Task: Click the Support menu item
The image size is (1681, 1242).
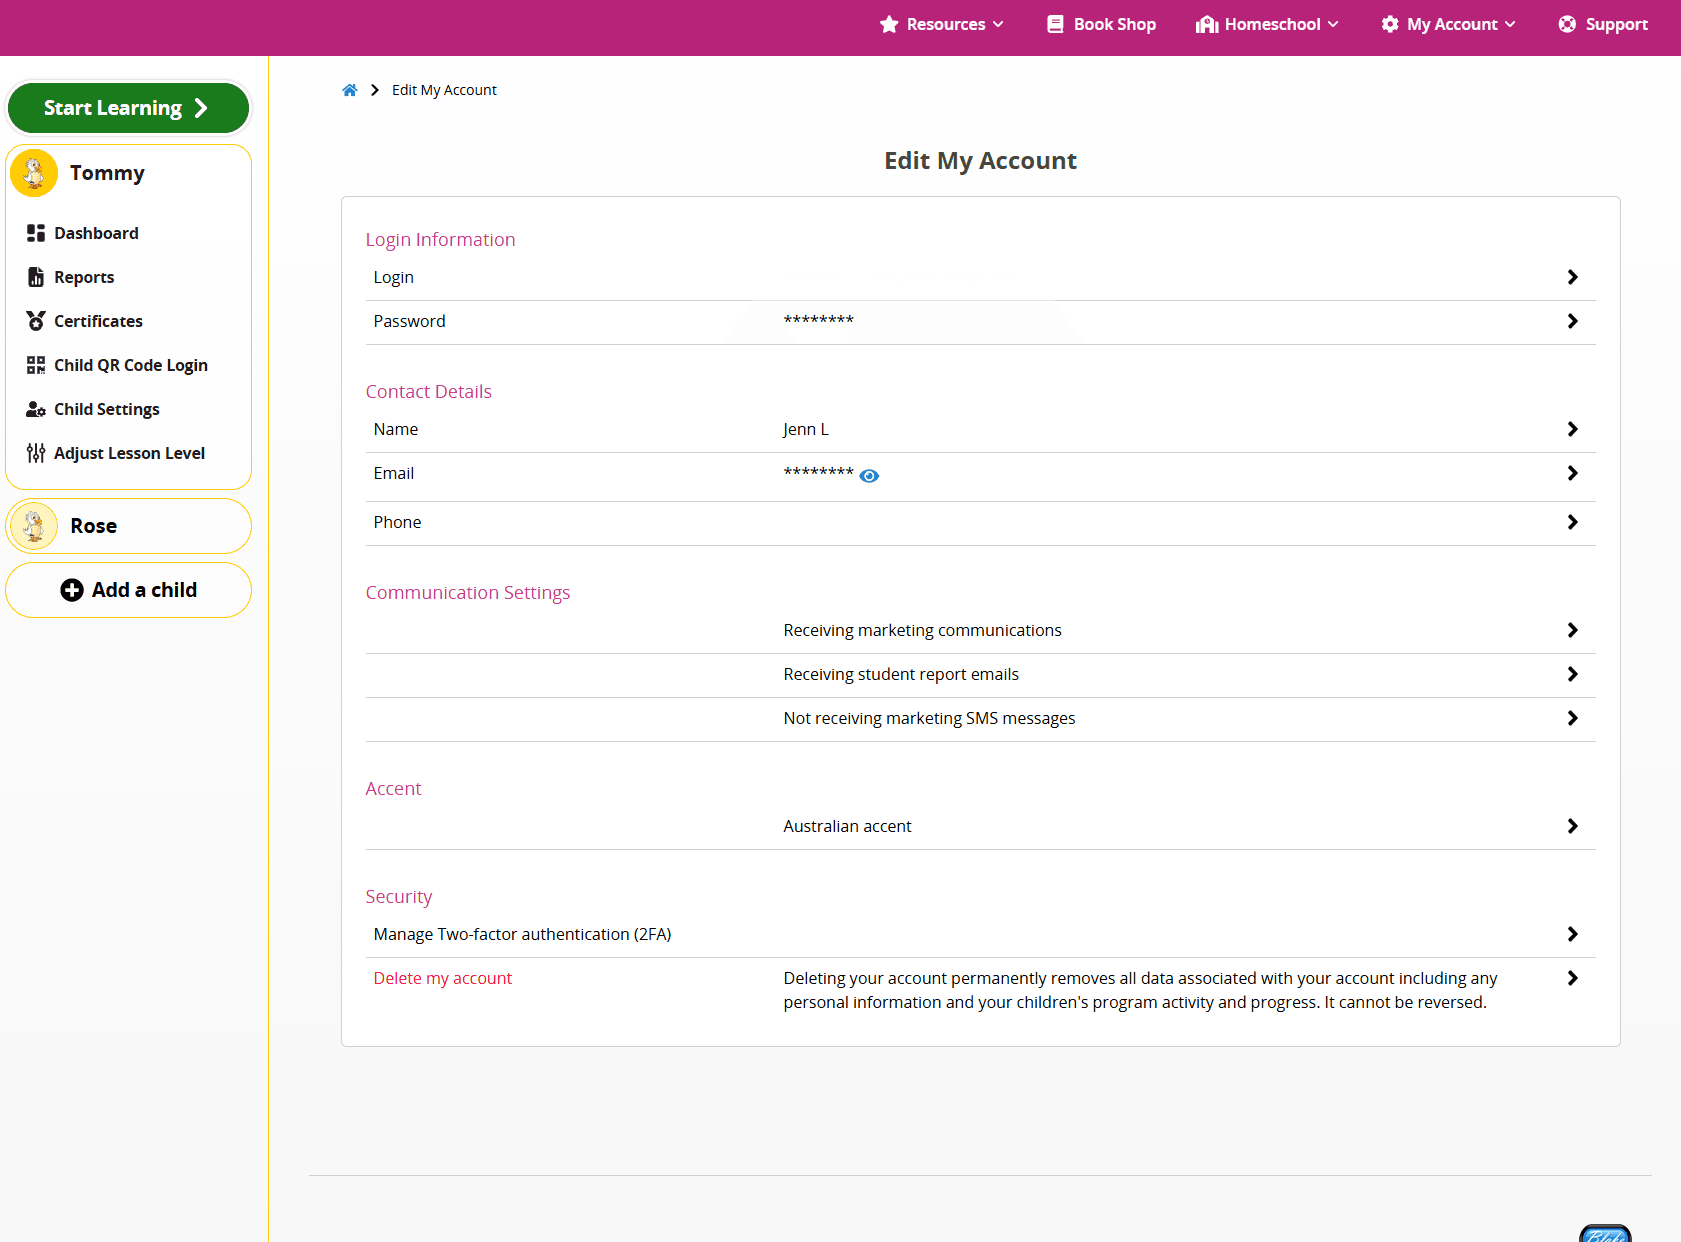Action: [x=1603, y=24]
